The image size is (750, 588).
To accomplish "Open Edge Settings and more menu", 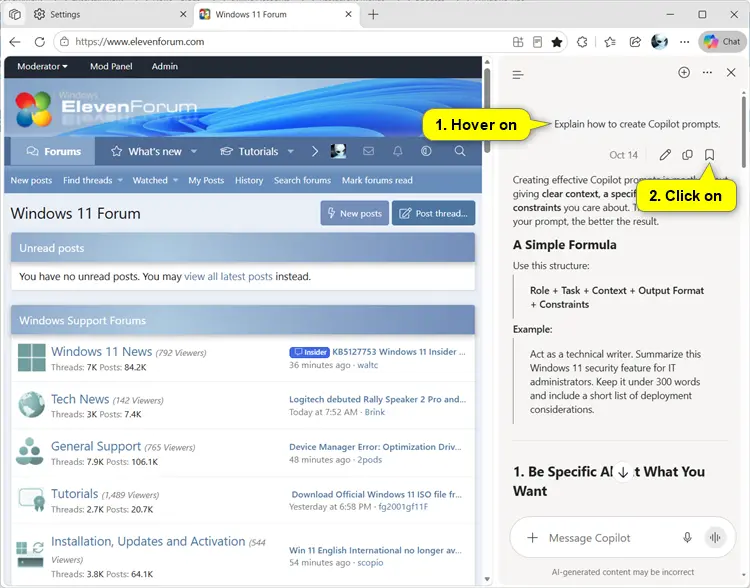I will pyautogui.click(x=684, y=42).
